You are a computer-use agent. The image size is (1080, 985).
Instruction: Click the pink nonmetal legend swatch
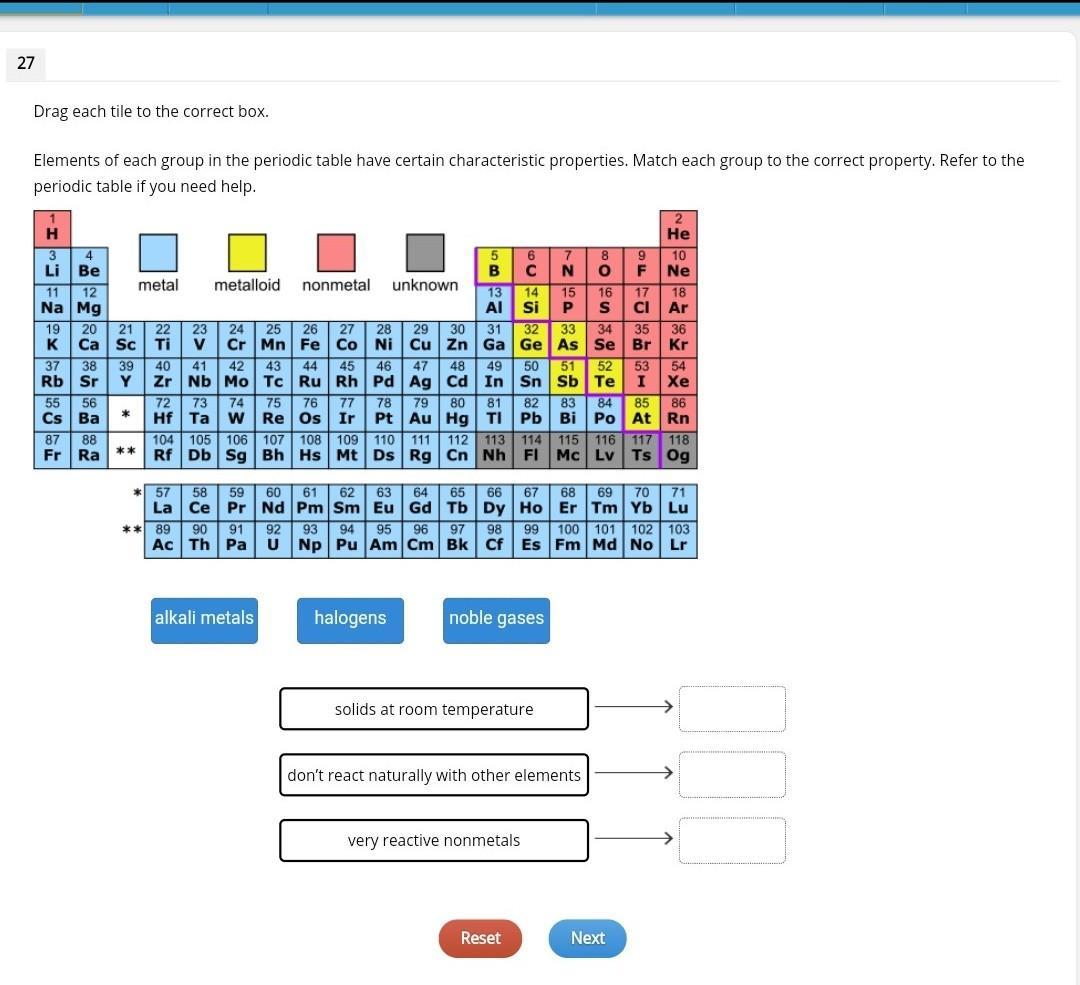[336, 253]
